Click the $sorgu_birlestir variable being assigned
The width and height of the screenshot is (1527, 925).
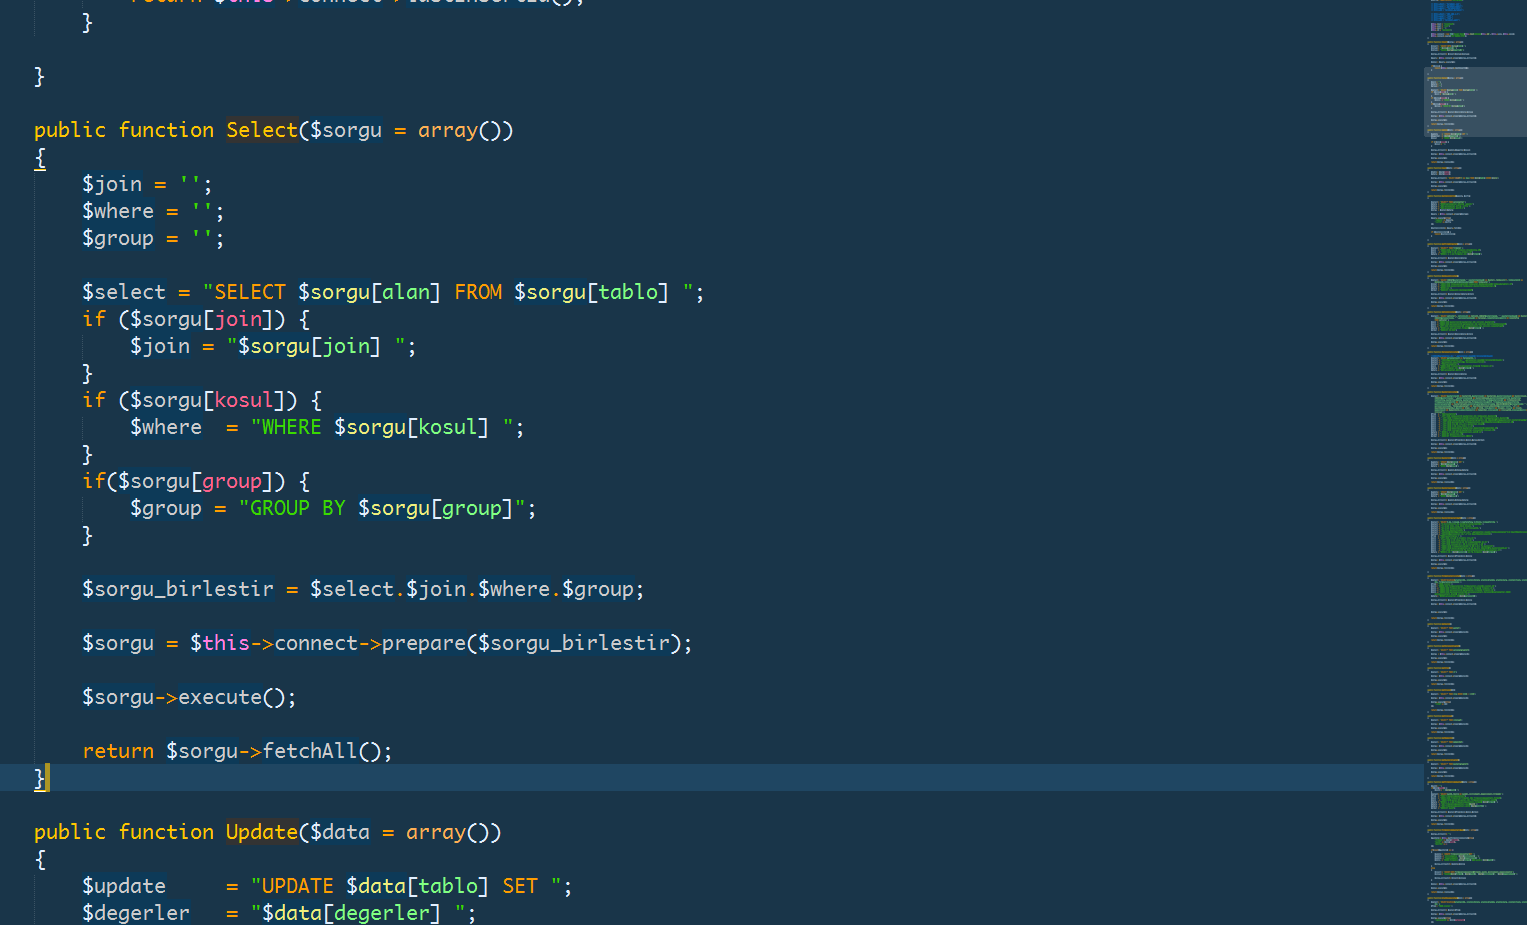click(x=177, y=589)
